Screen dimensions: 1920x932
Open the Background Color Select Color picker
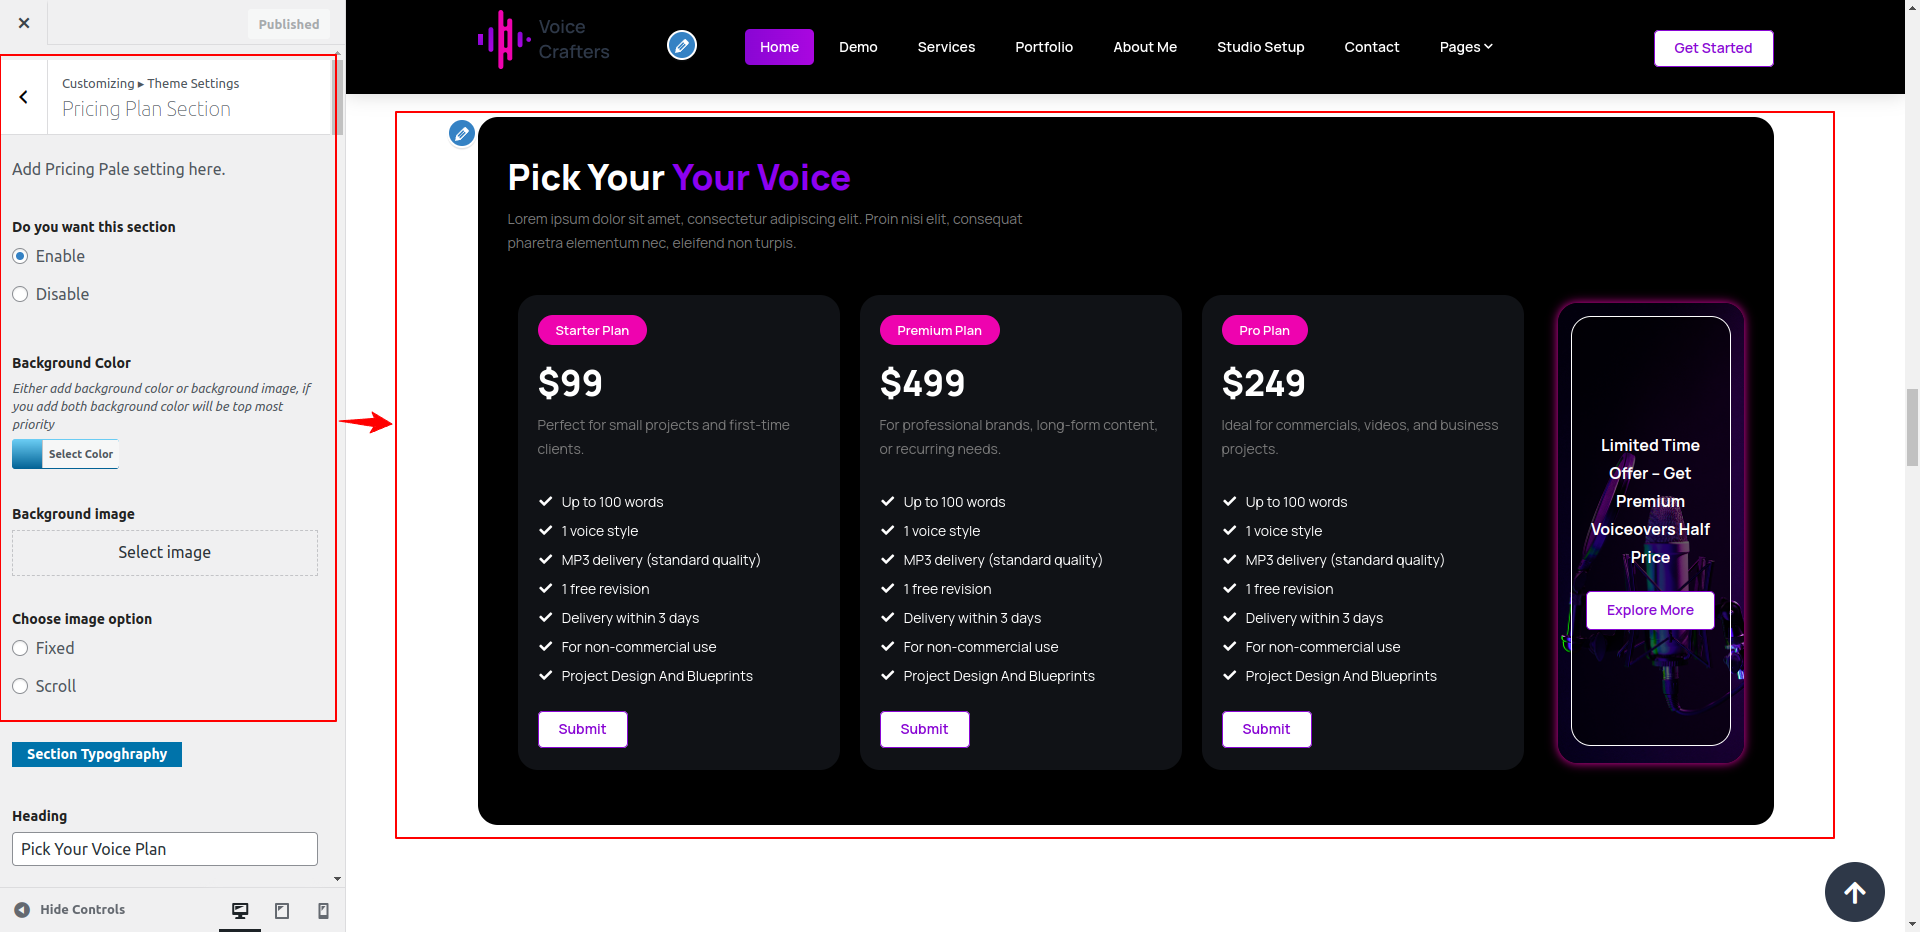click(66, 454)
